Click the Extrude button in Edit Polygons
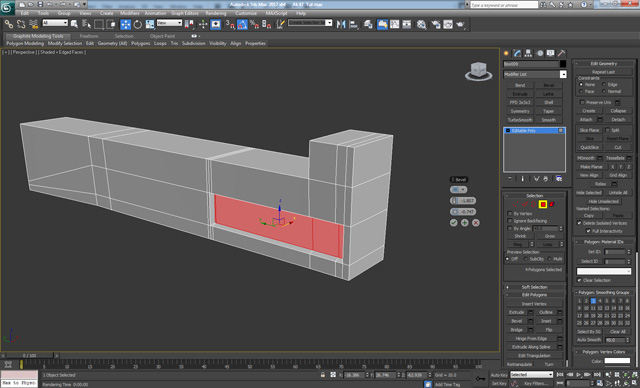 pyautogui.click(x=517, y=312)
